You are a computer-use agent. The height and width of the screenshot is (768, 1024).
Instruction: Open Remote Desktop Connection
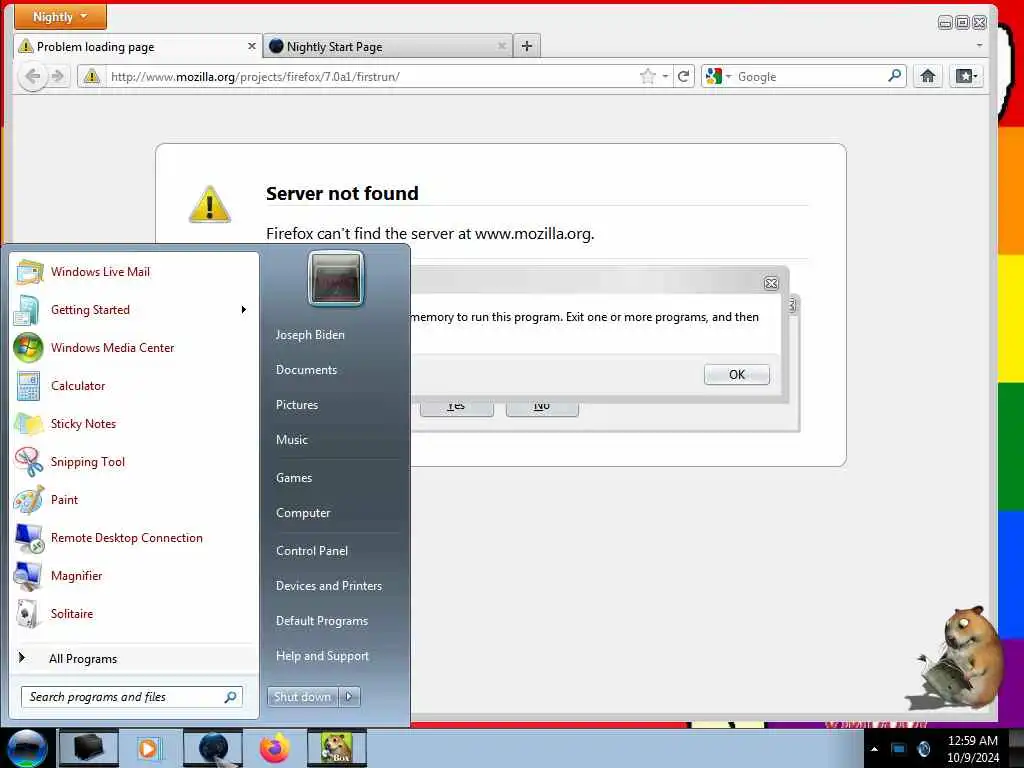click(x=135, y=537)
